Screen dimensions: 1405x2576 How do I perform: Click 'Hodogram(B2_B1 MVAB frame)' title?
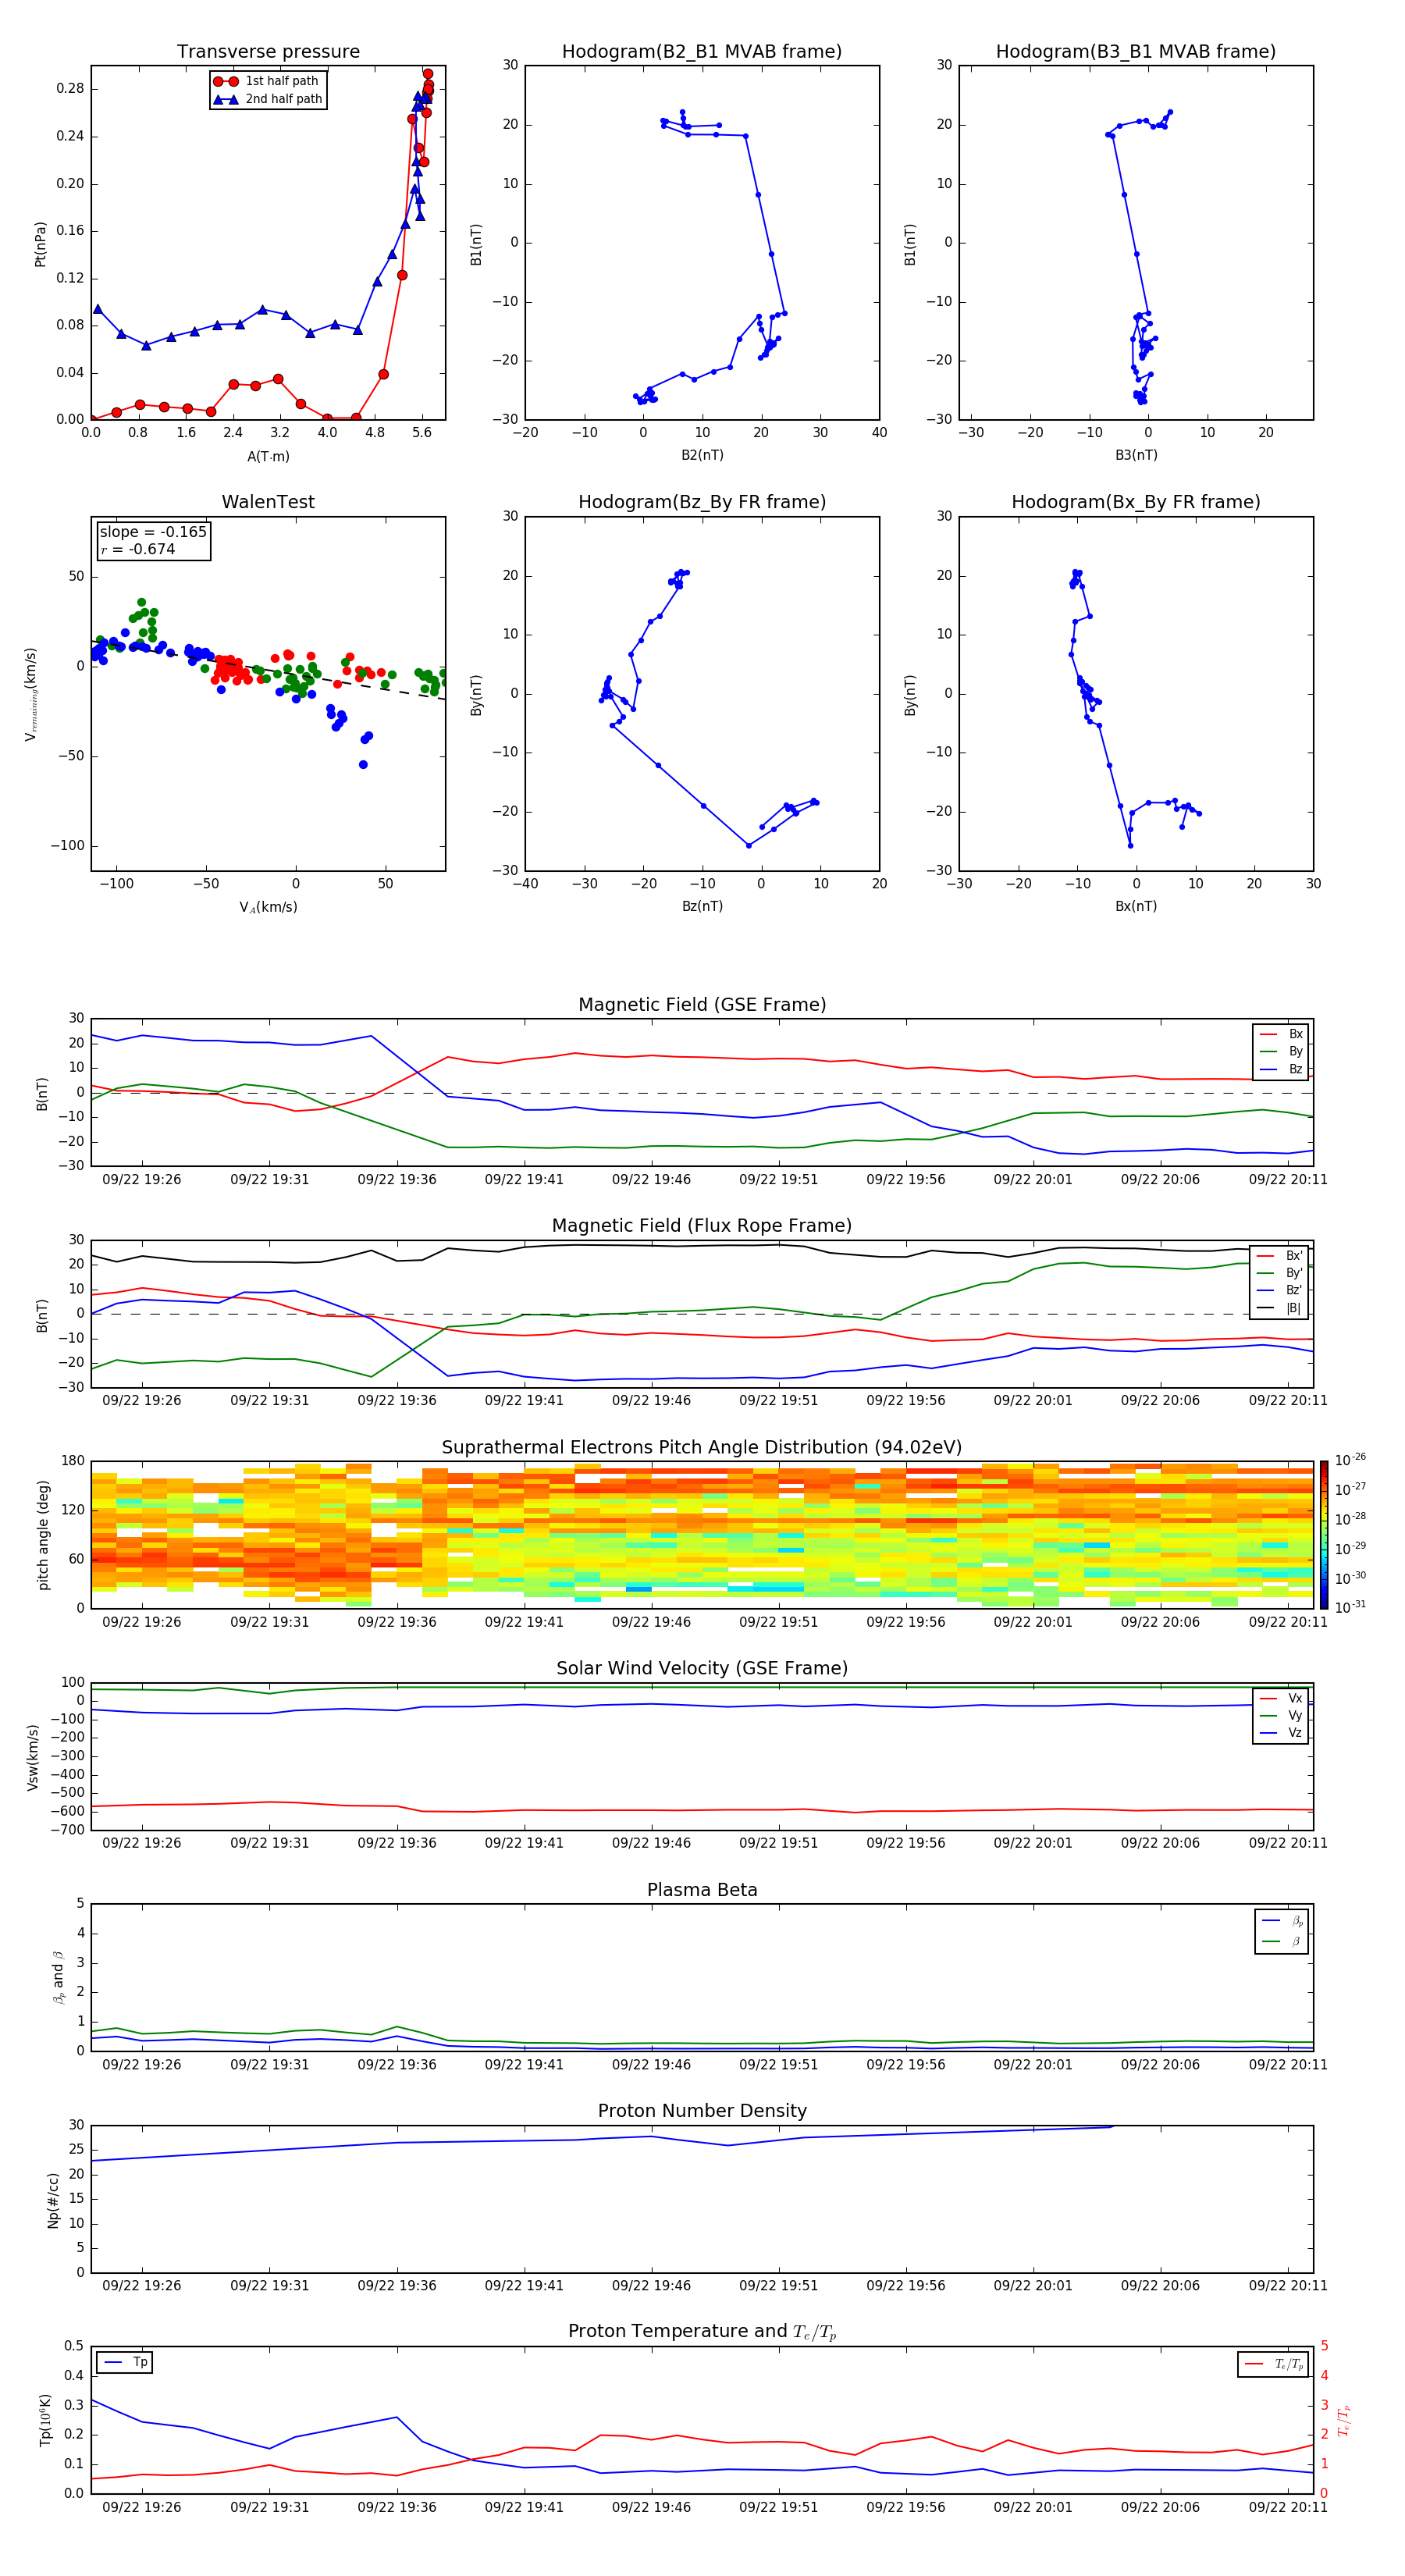(x=702, y=52)
